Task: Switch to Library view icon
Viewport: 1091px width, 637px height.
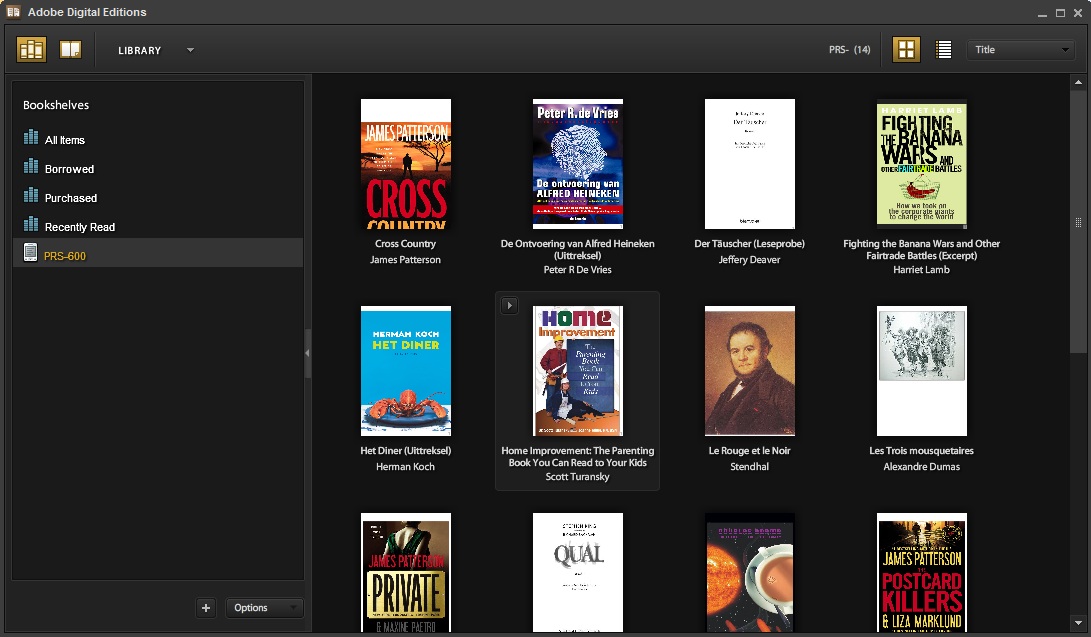Action: point(31,49)
